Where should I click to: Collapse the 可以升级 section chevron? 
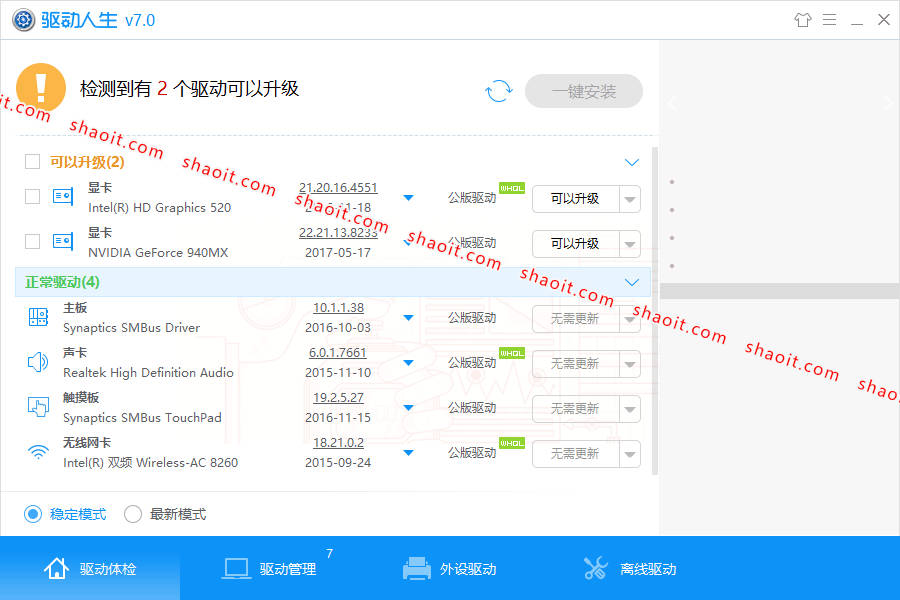point(631,162)
